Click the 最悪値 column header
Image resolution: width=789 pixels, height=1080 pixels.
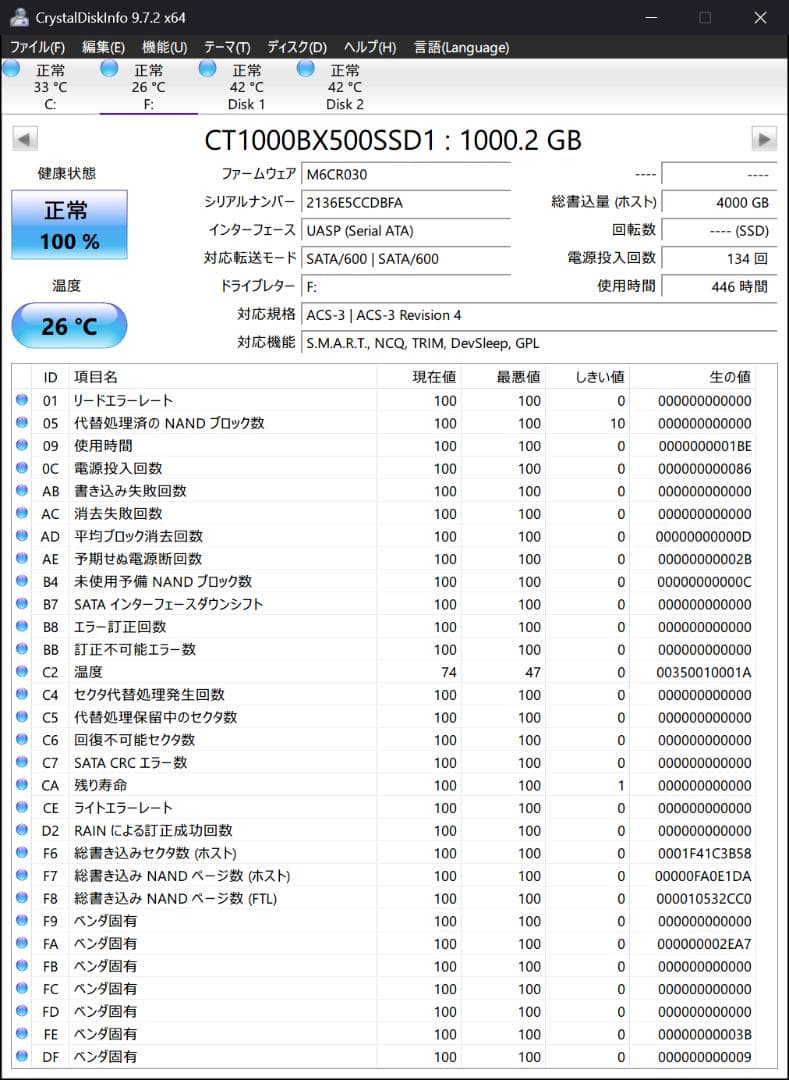(503, 377)
